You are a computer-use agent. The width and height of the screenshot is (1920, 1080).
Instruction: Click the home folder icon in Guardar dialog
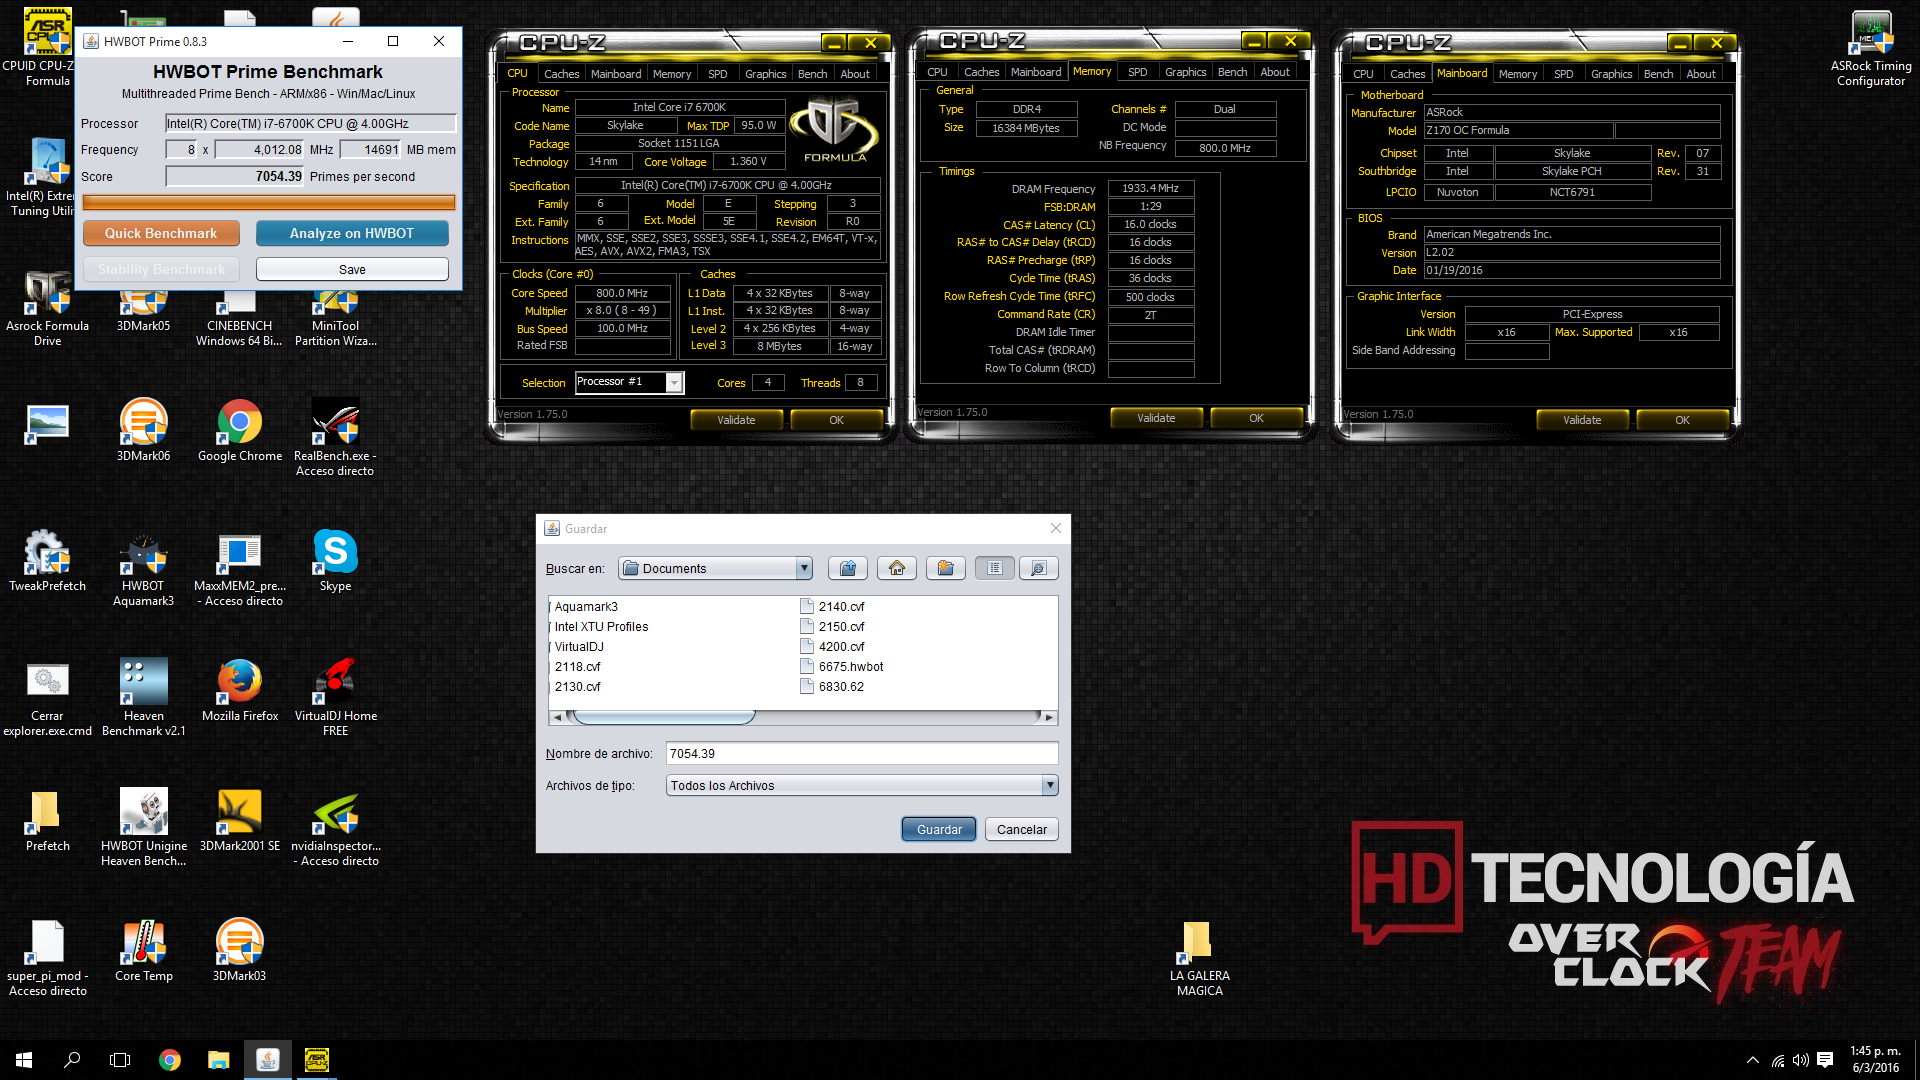tap(897, 568)
